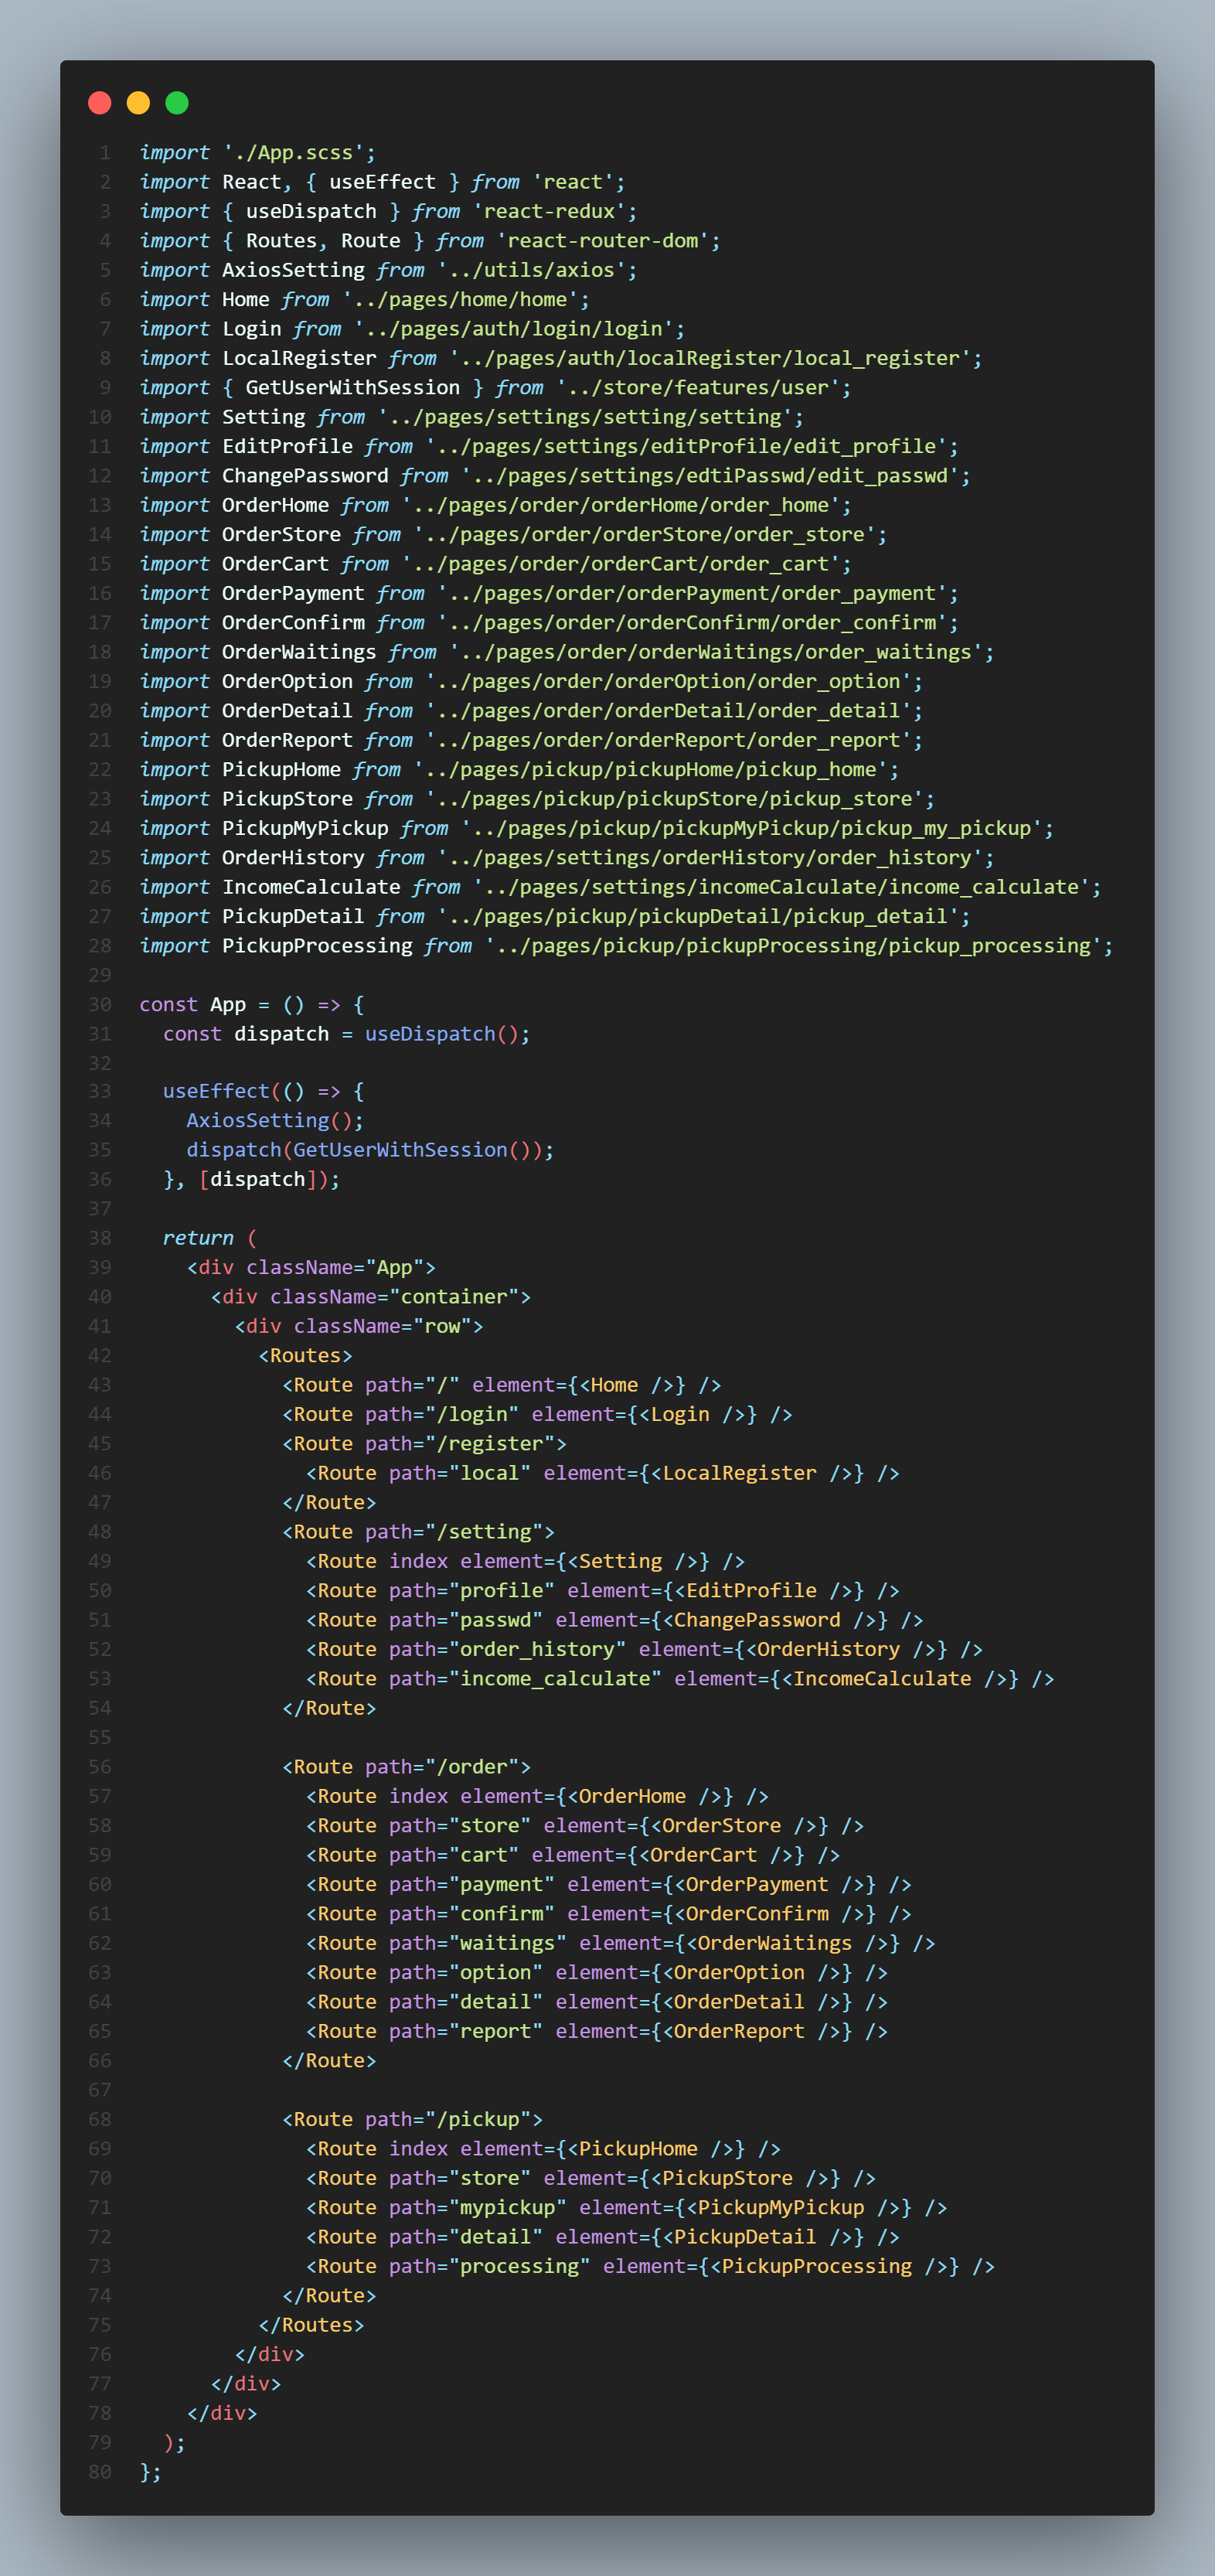Click className "App" div tag
This screenshot has height=2576, width=1215.
312,1268
